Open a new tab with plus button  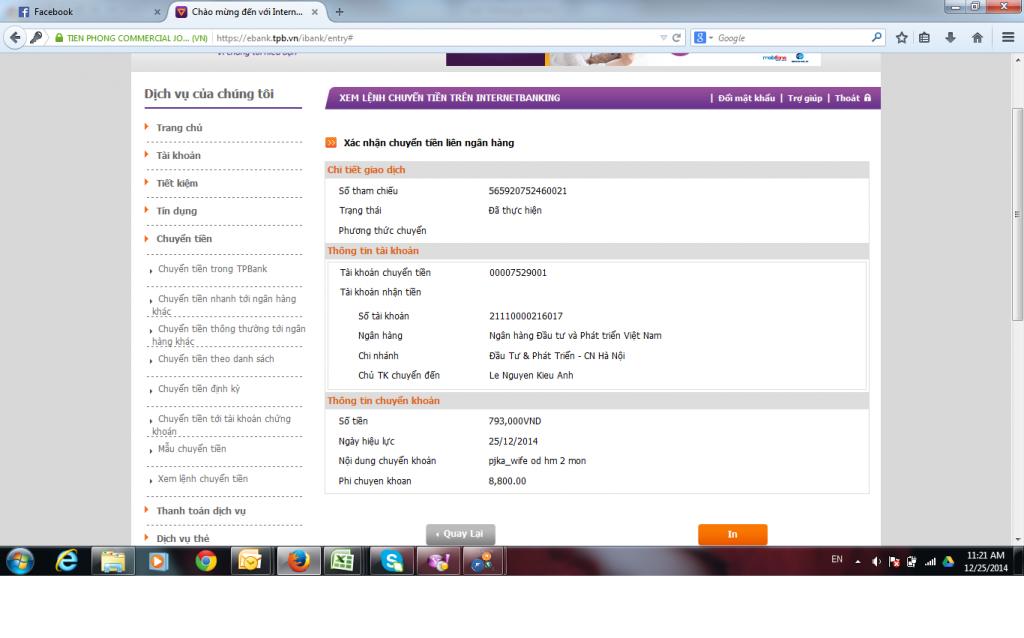coord(339,12)
